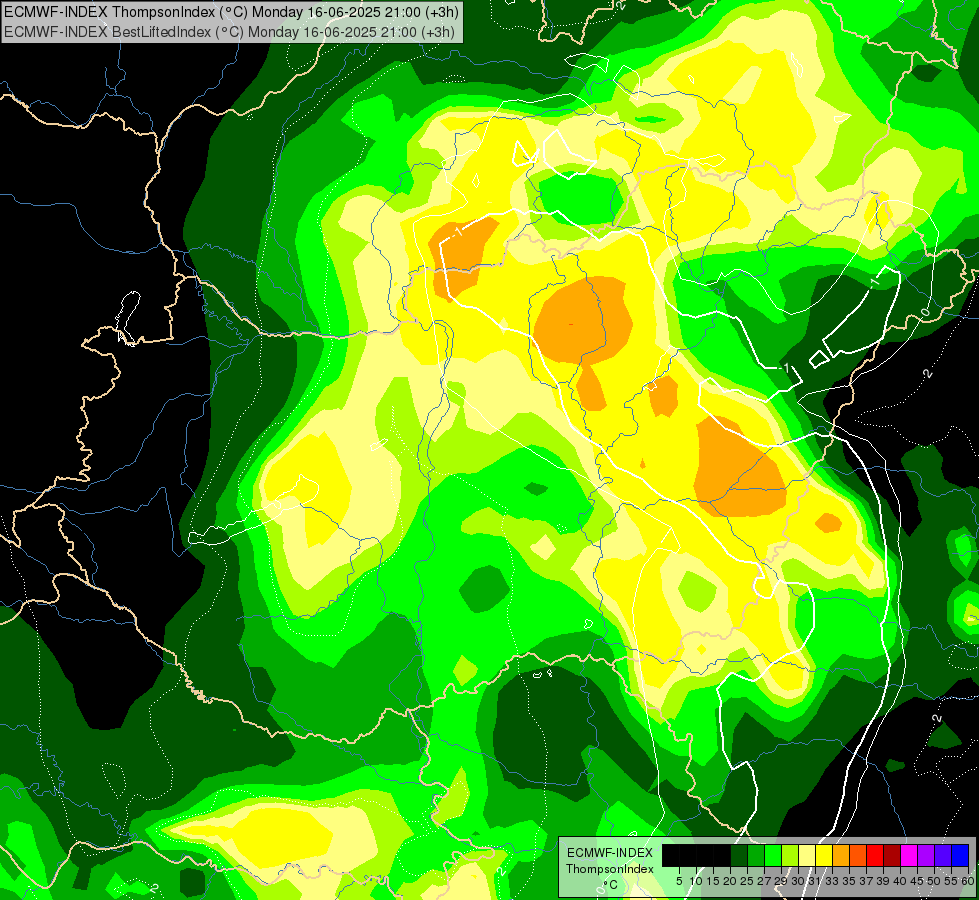Click the legend scale value 55
The width and height of the screenshot is (979, 900).
951,881
